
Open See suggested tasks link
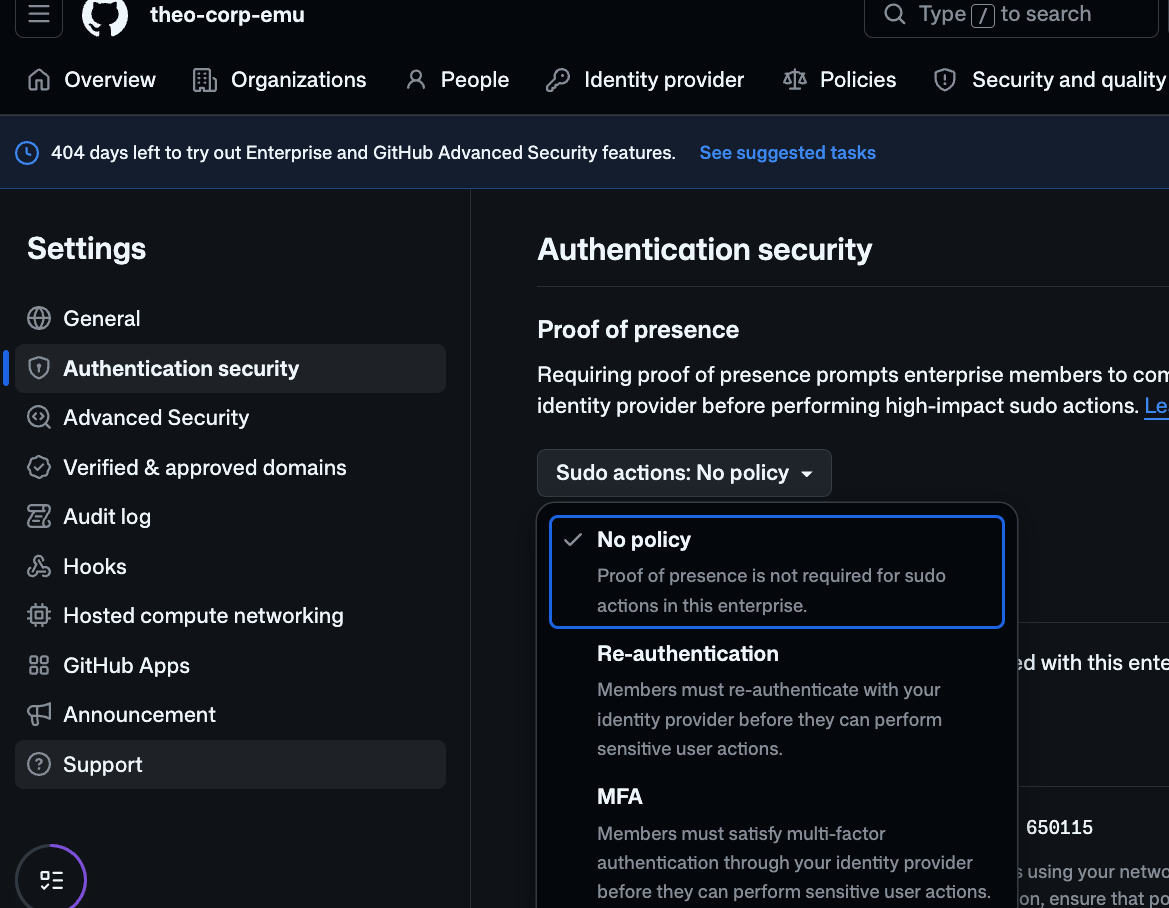tap(787, 153)
